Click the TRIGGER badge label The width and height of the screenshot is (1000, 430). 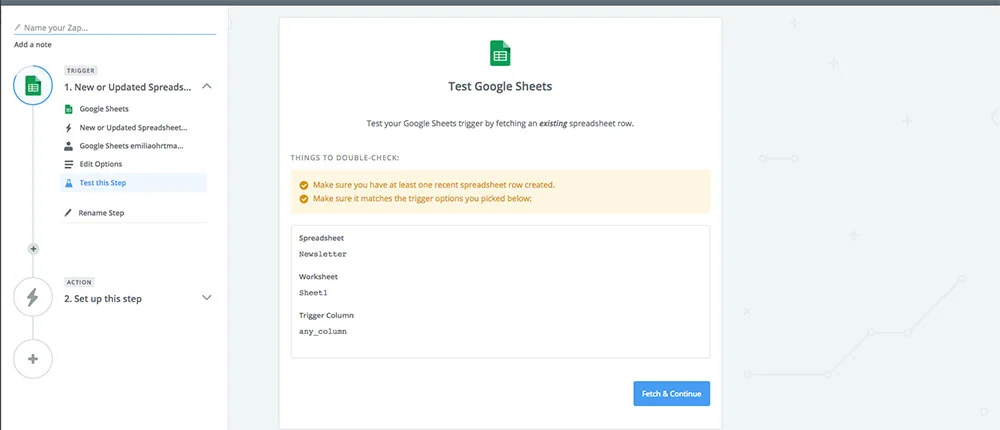click(80, 71)
